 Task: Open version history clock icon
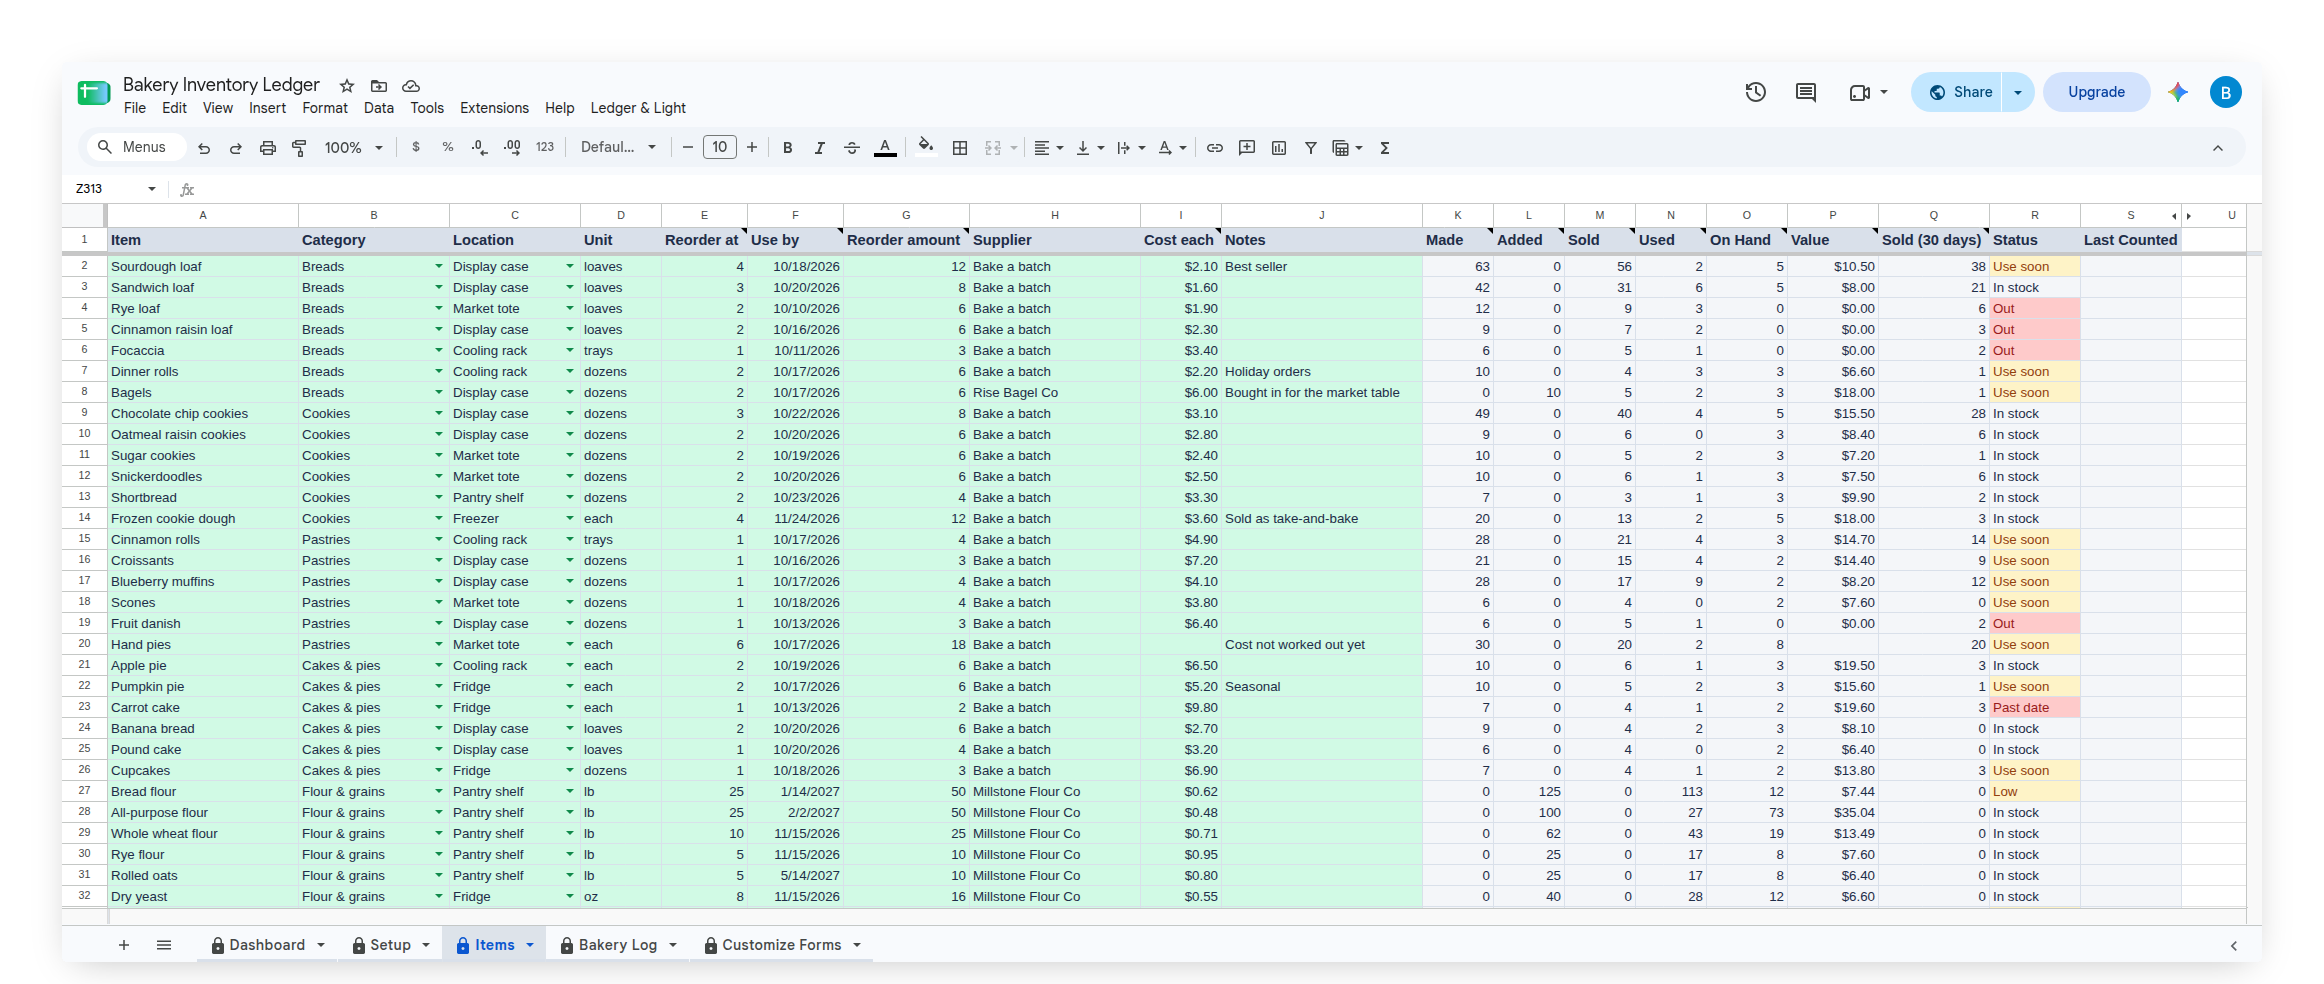click(x=1756, y=92)
